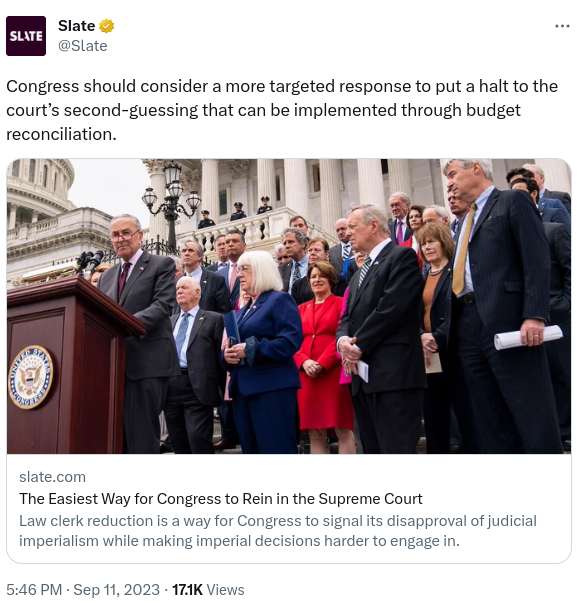Open the three-dot more options menu
Viewport: 583px width, 603px height.
pos(562,26)
